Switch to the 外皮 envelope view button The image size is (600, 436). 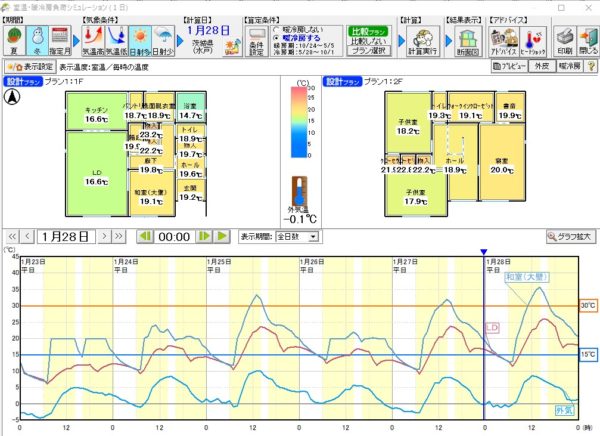pyautogui.click(x=541, y=66)
